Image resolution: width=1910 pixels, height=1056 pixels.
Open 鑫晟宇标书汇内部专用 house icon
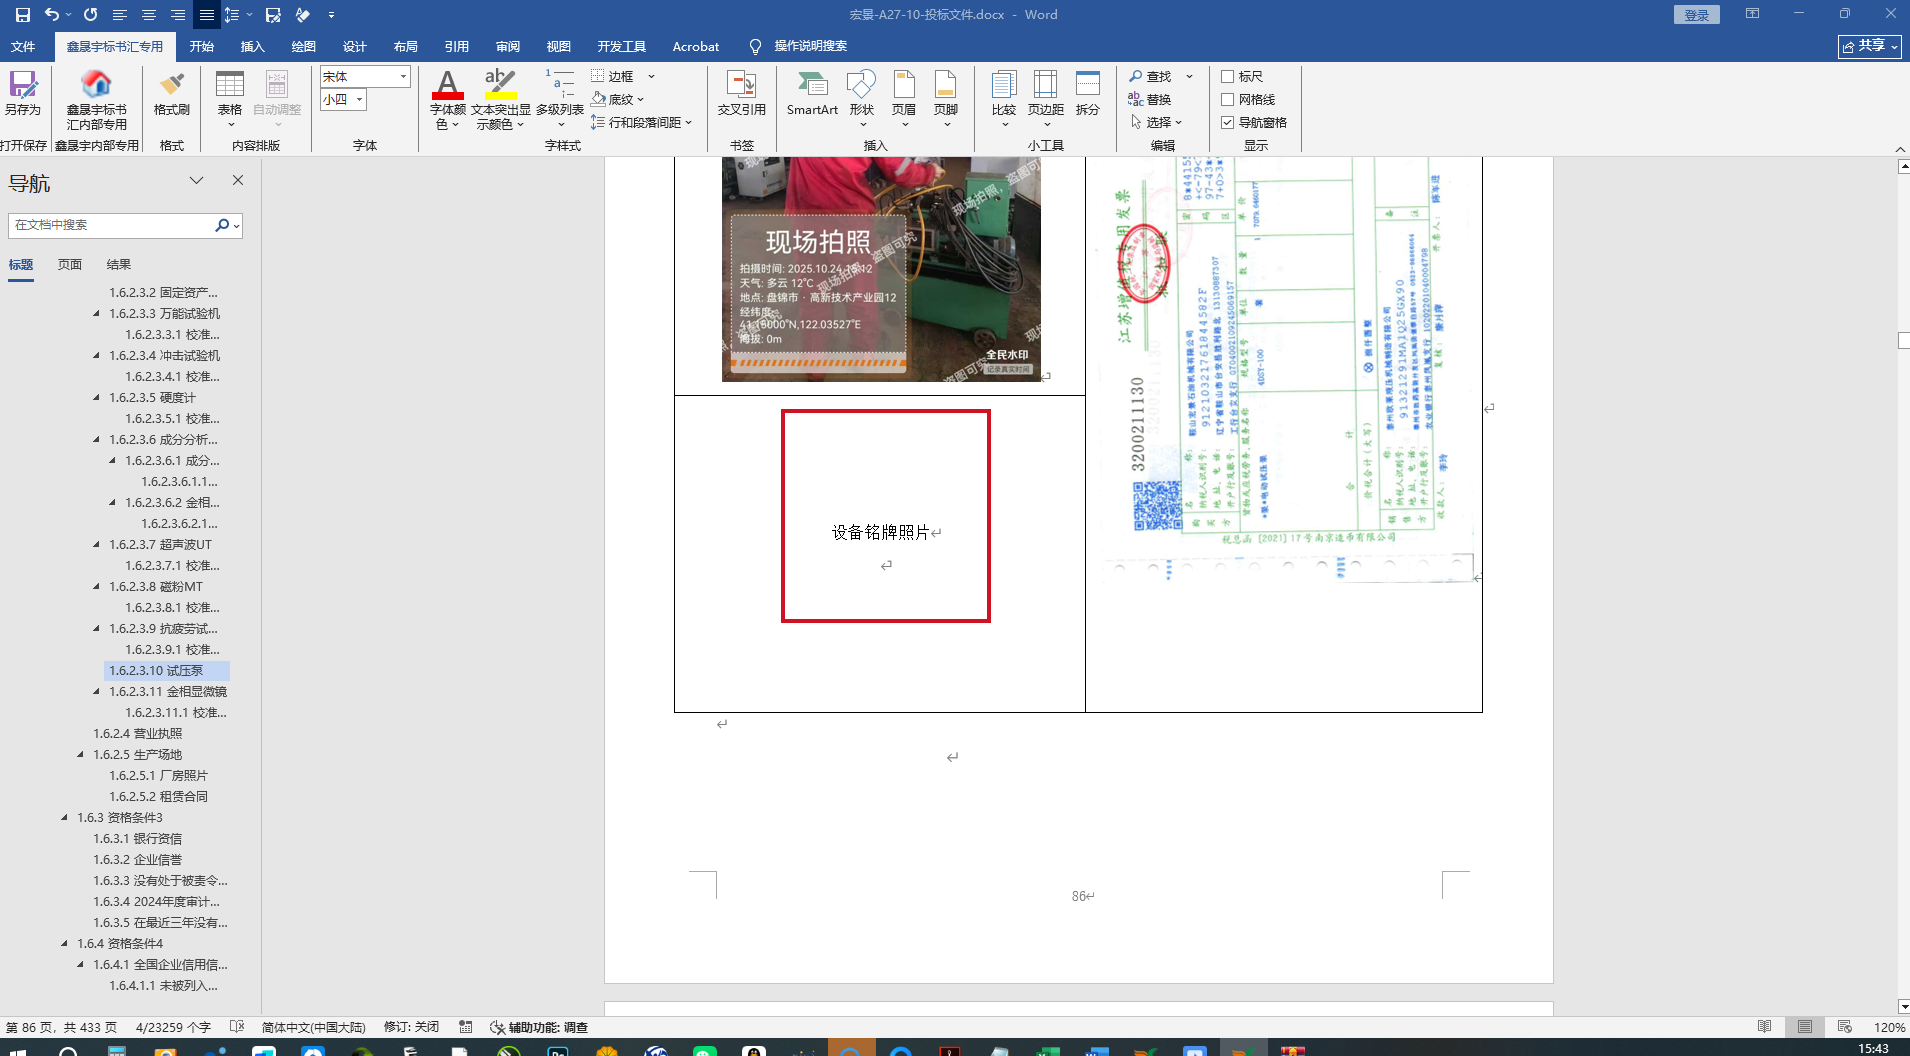pyautogui.click(x=96, y=100)
